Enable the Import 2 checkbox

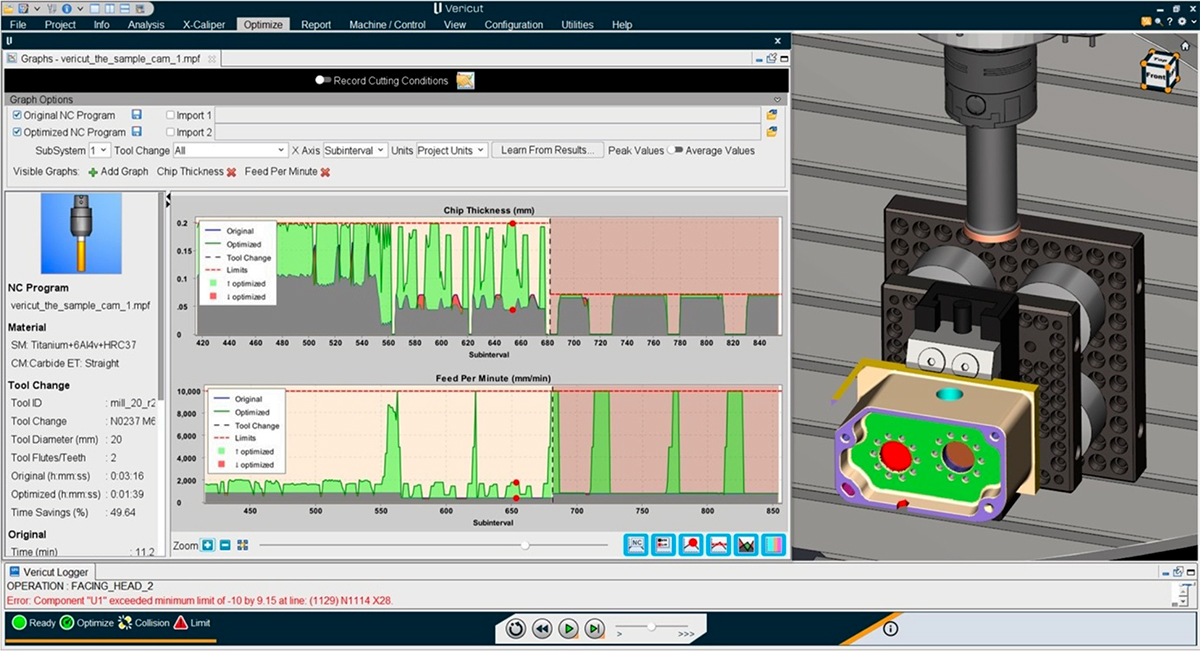click(170, 132)
